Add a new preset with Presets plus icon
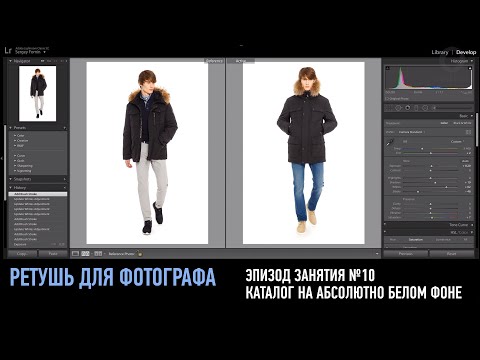The image size is (480, 360). [x=64, y=128]
